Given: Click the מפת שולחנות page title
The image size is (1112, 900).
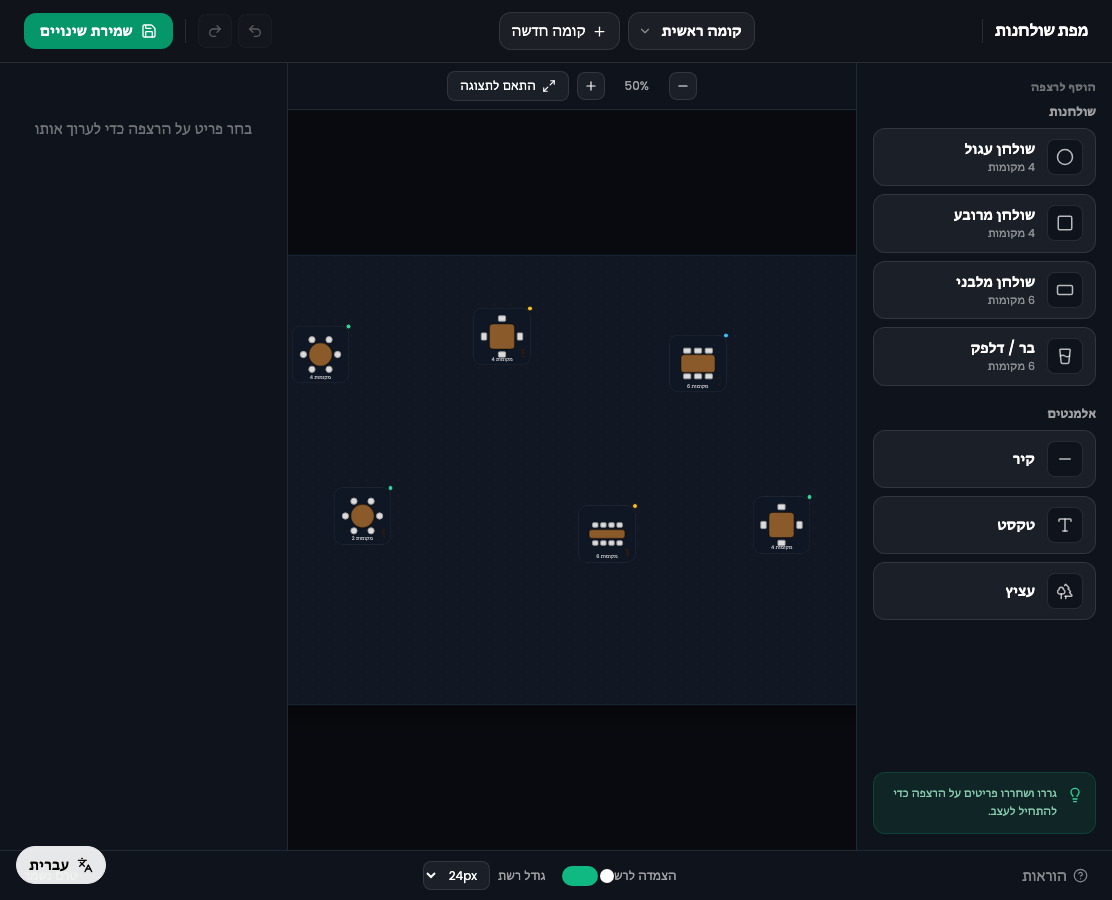Looking at the screenshot, I should pyautogui.click(x=1041, y=30).
